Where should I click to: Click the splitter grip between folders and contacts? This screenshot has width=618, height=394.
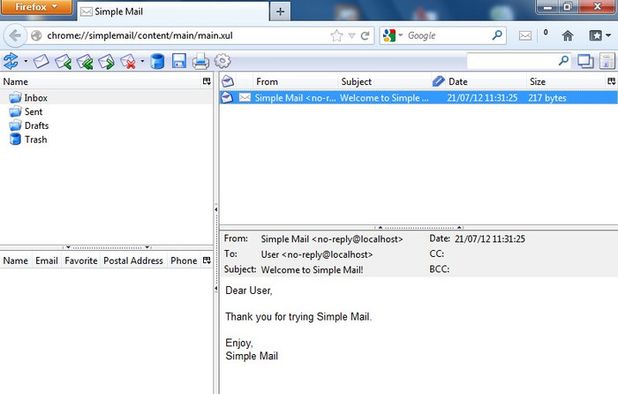pyautogui.click(x=107, y=247)
